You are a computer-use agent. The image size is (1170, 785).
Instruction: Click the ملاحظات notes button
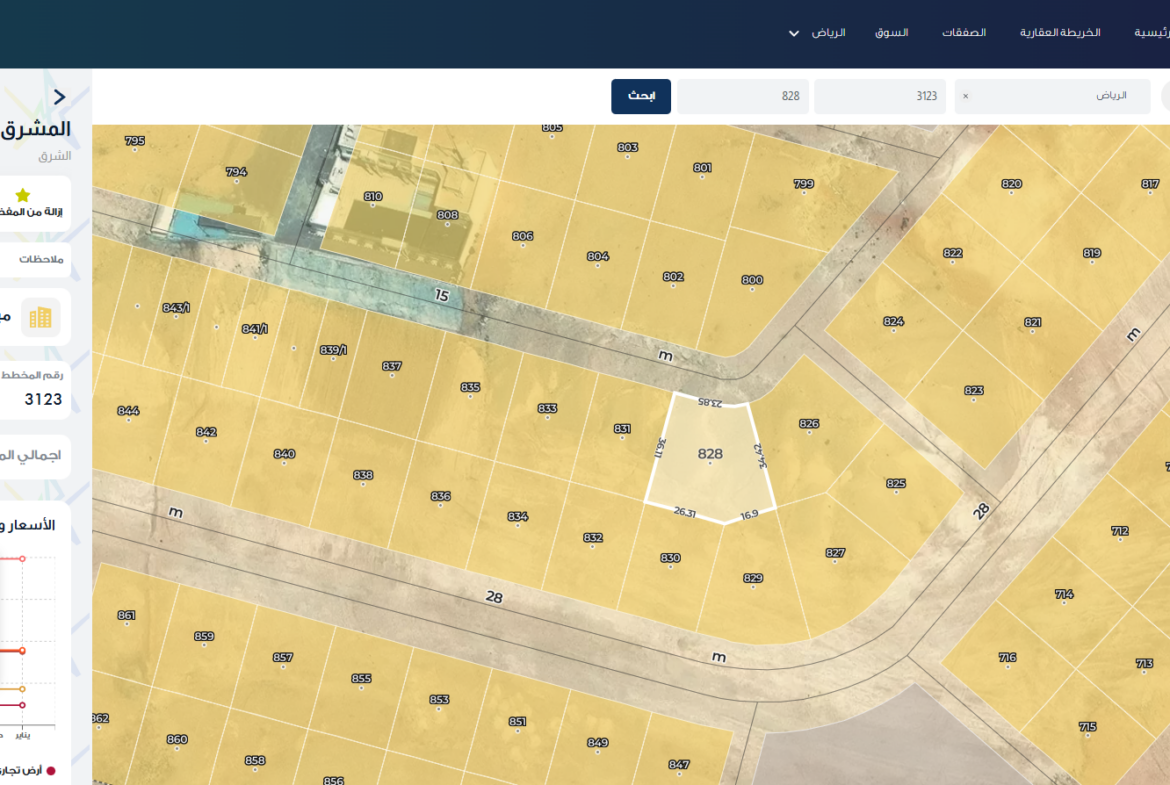tap(41, 259)
